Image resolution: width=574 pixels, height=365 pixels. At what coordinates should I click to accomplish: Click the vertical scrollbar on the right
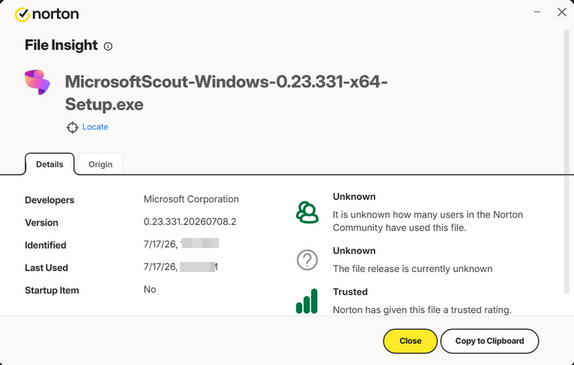pyautogui.click(x=567, y=161)
